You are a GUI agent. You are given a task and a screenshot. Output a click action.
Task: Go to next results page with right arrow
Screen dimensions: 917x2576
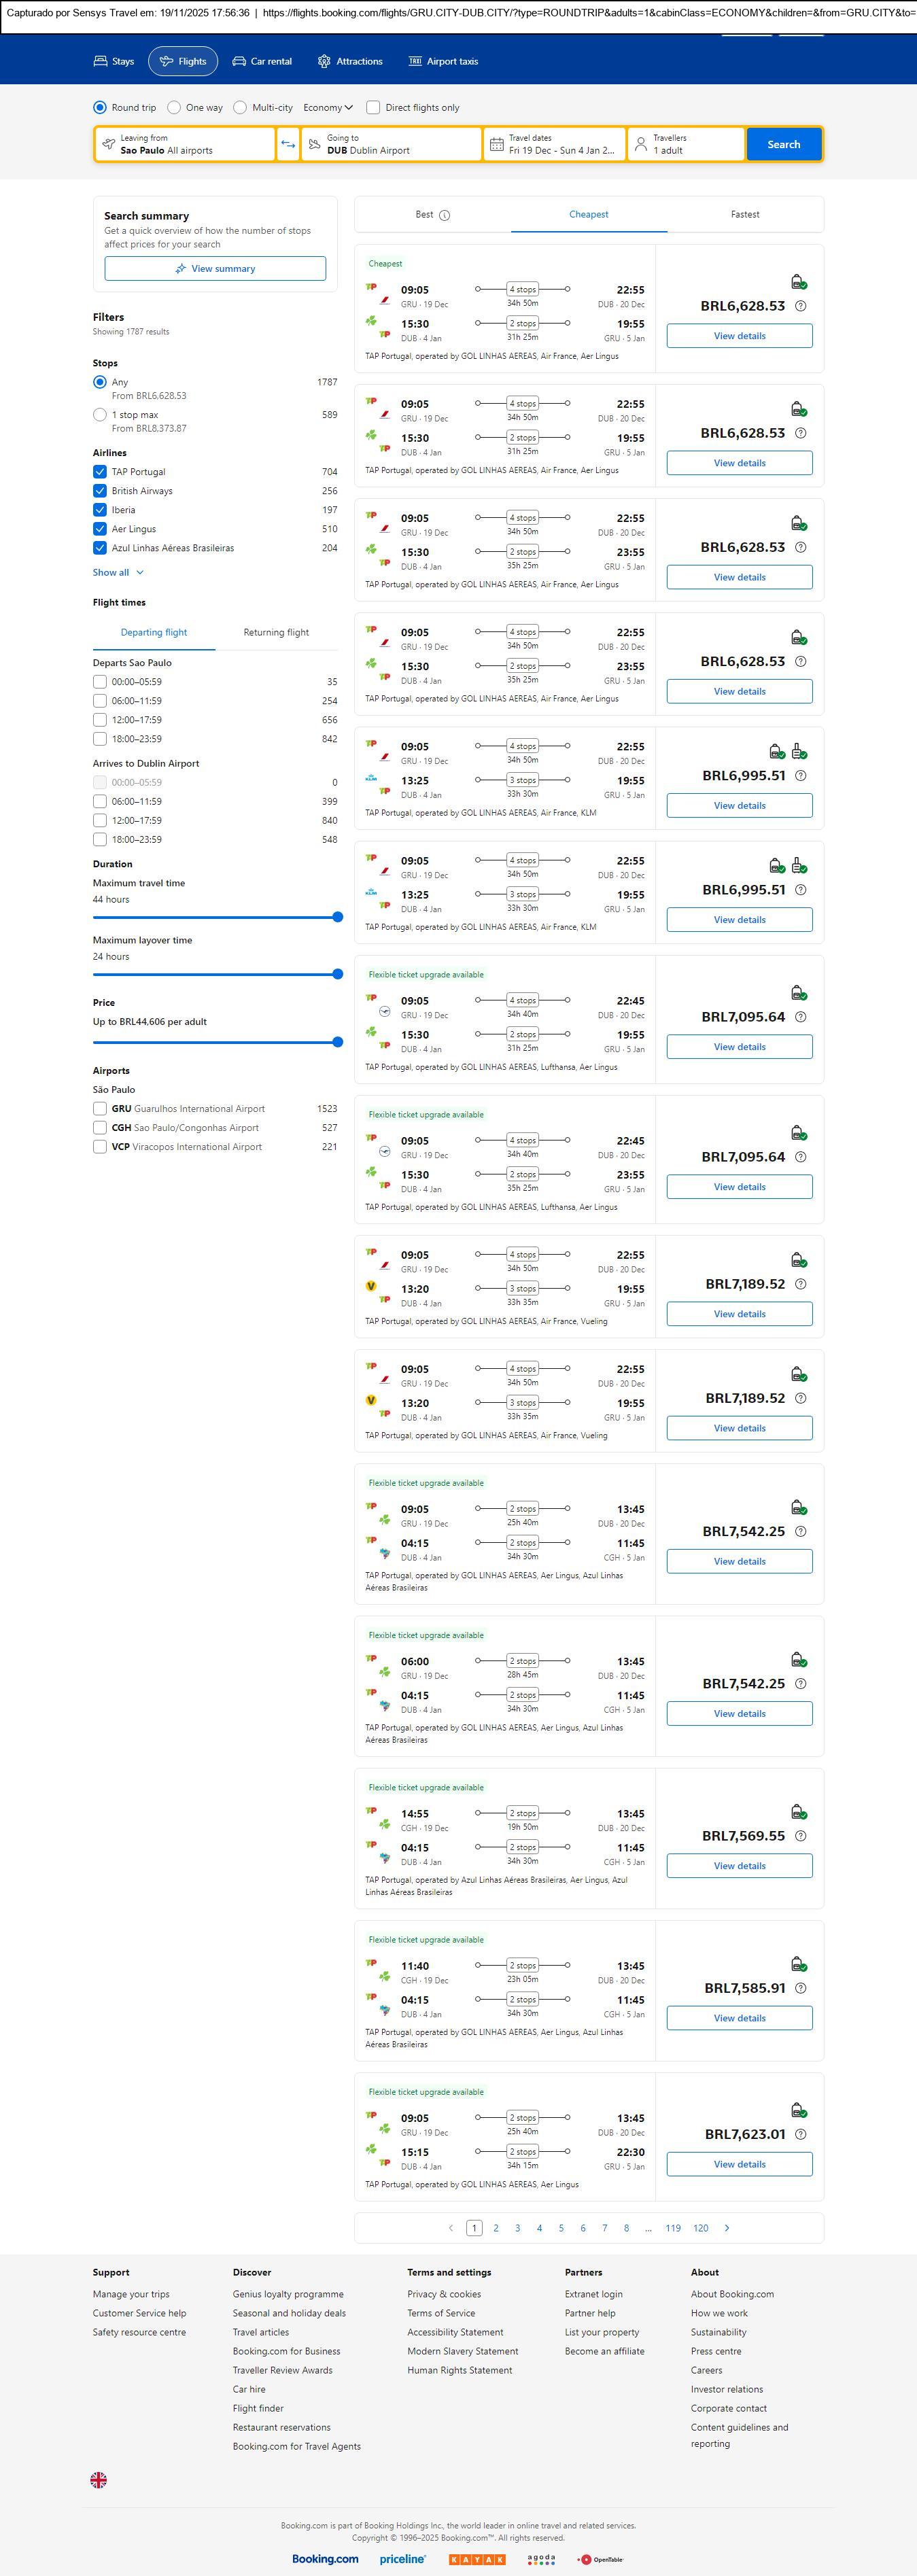[727, 2228]
